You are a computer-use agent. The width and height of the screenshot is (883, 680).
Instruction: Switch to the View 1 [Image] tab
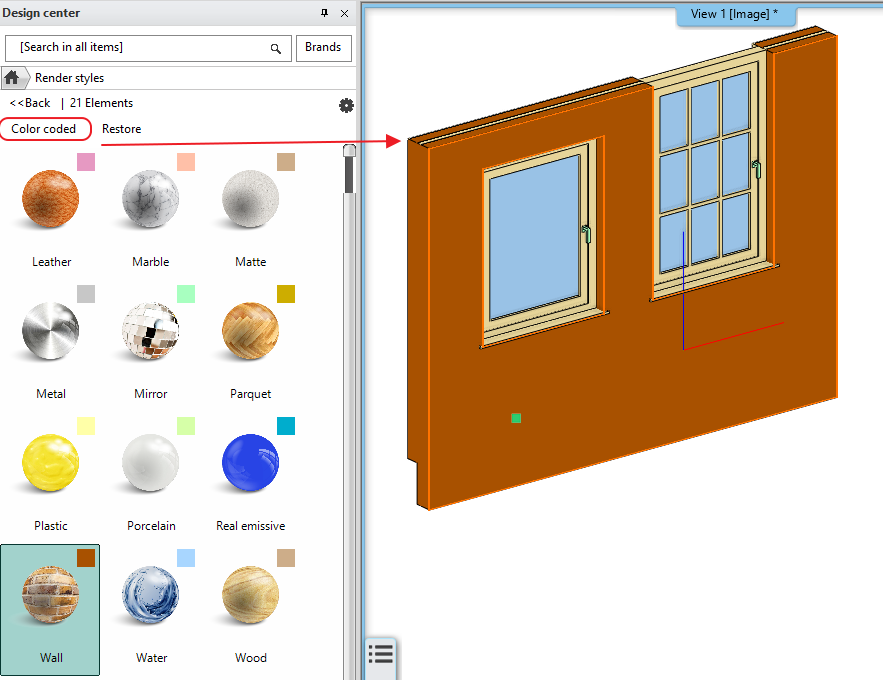tap(735, 15)
